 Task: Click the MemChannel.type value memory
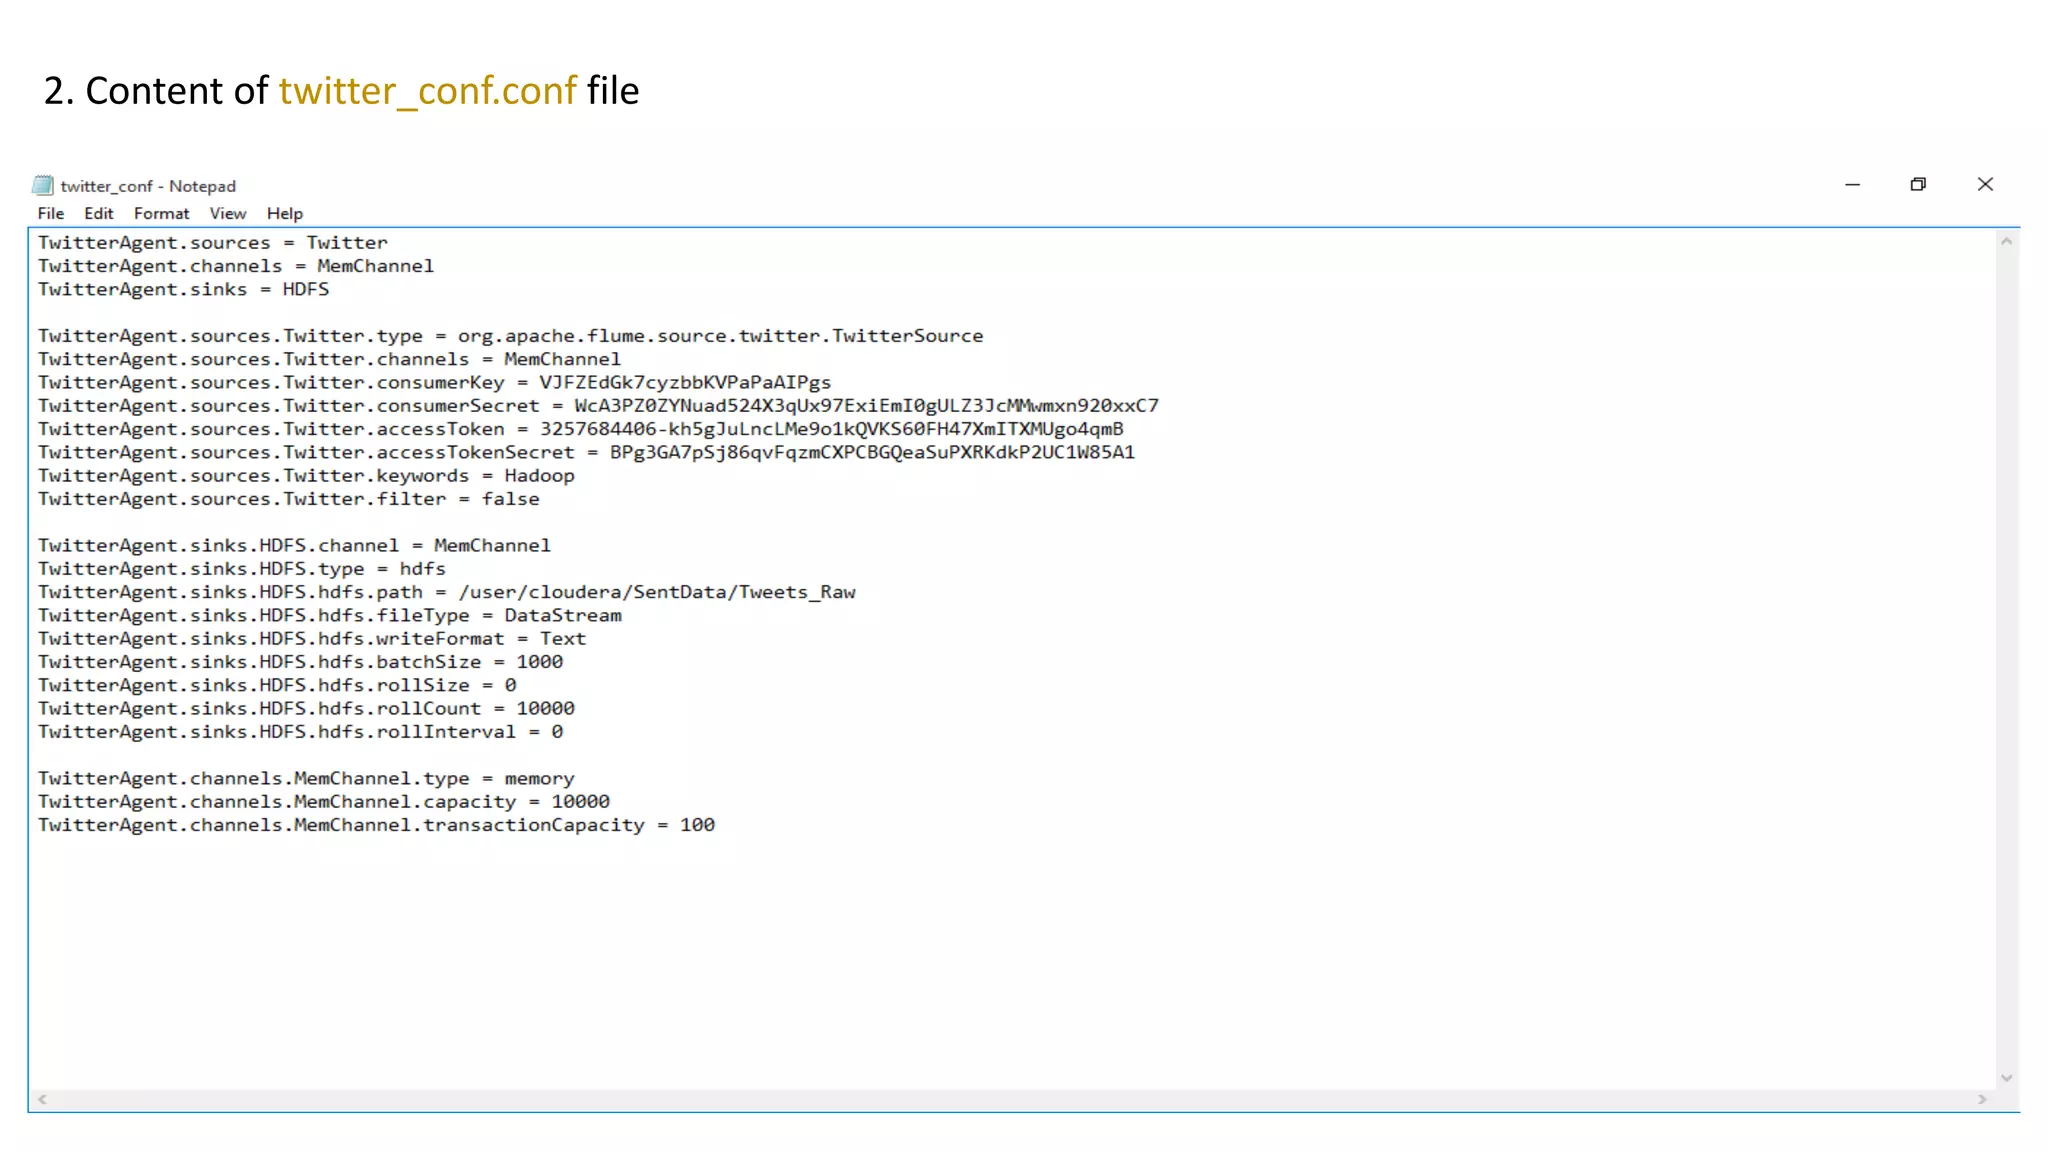pos(539,778)
